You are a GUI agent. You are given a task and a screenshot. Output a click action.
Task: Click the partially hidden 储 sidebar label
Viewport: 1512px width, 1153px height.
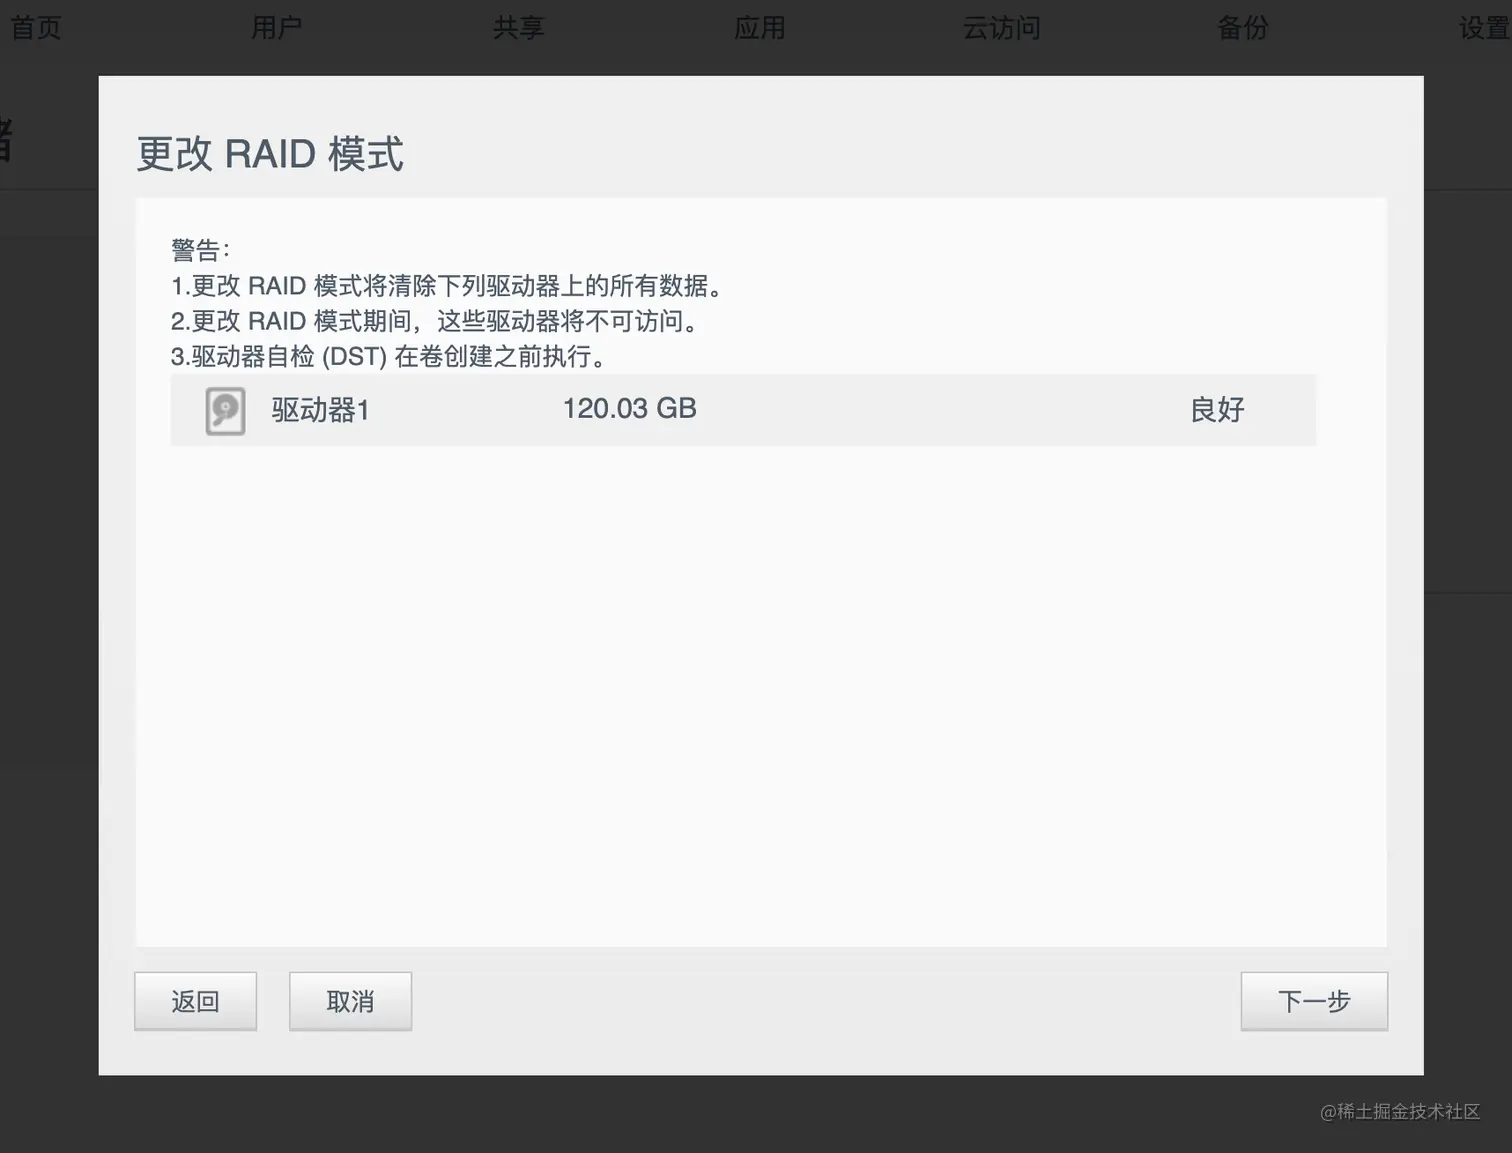6,140
